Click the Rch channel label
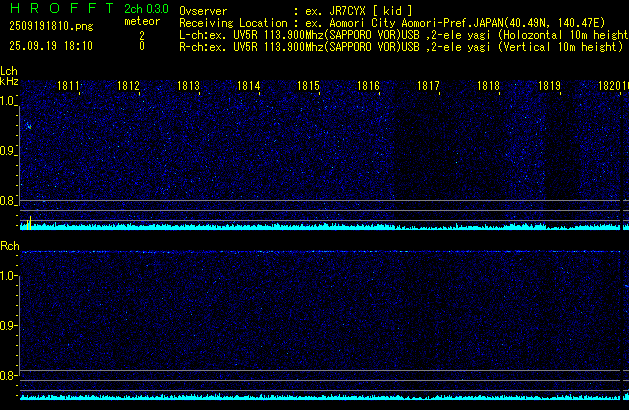Viewport: 629px width, 410px height. 9,246
